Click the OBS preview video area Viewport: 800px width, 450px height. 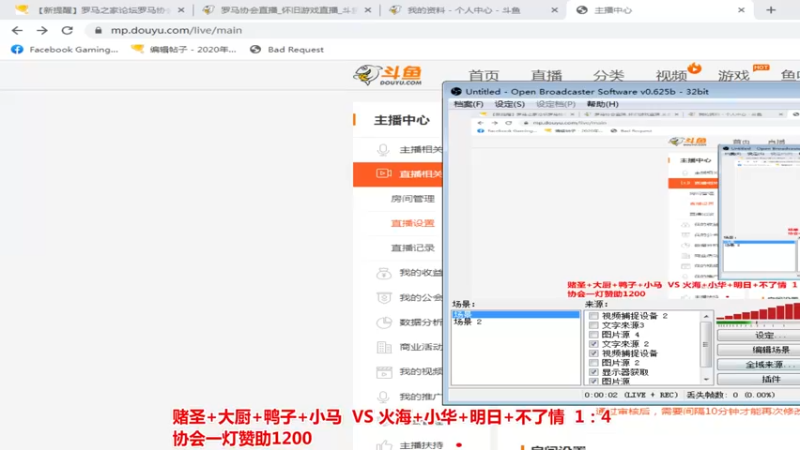click(x=625, y=204)
